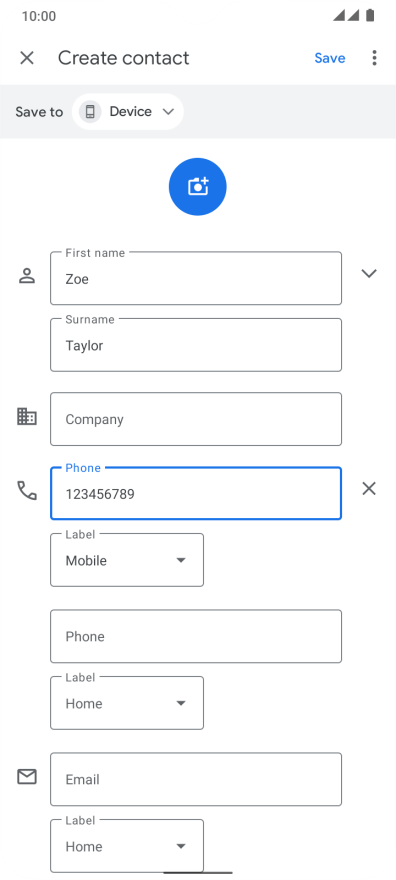
Task: Click the company building icon
Action: coord(27,416)
